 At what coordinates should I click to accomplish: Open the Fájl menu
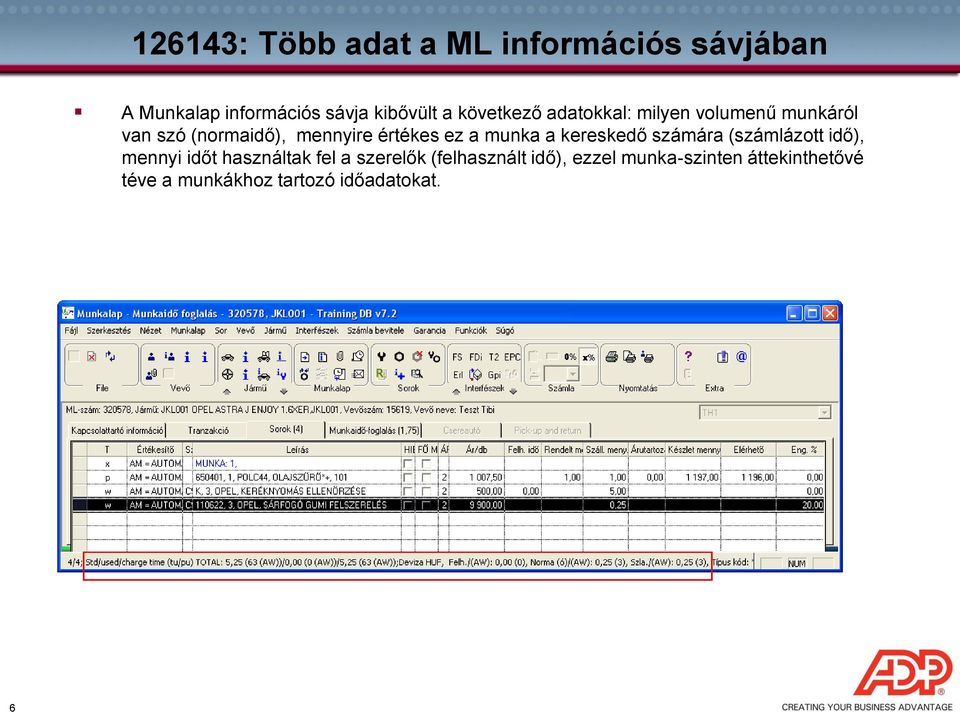click(71, 331)
